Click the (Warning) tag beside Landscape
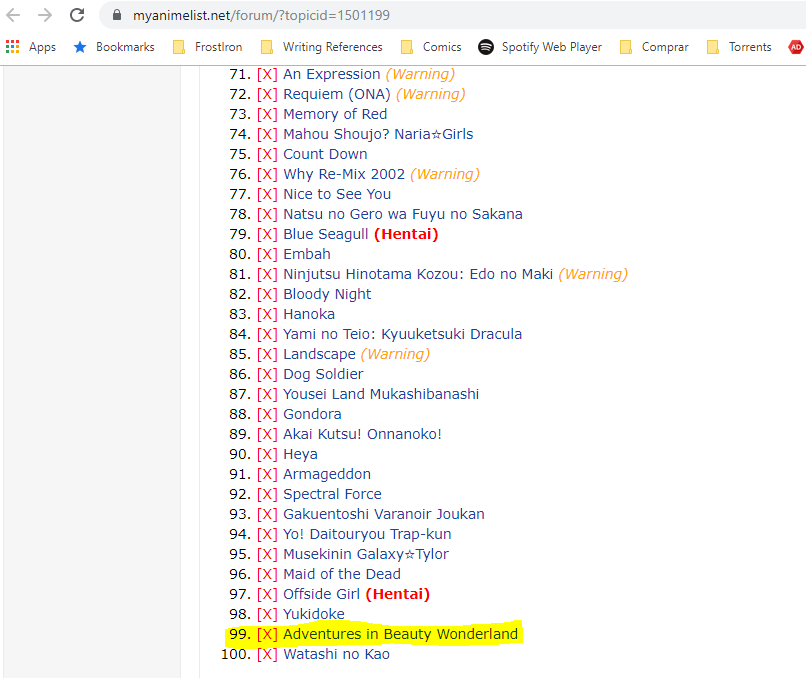Viewport: 806px width, 678px height. pos(395,354)
